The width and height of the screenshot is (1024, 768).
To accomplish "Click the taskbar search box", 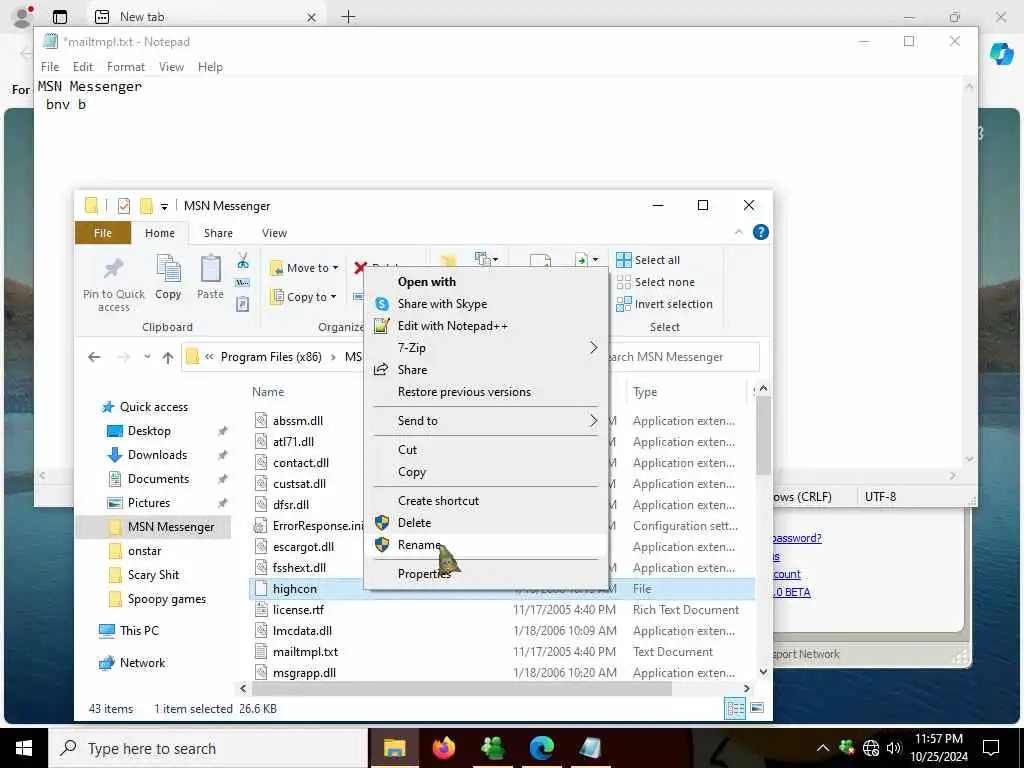I will click(208, 748).
